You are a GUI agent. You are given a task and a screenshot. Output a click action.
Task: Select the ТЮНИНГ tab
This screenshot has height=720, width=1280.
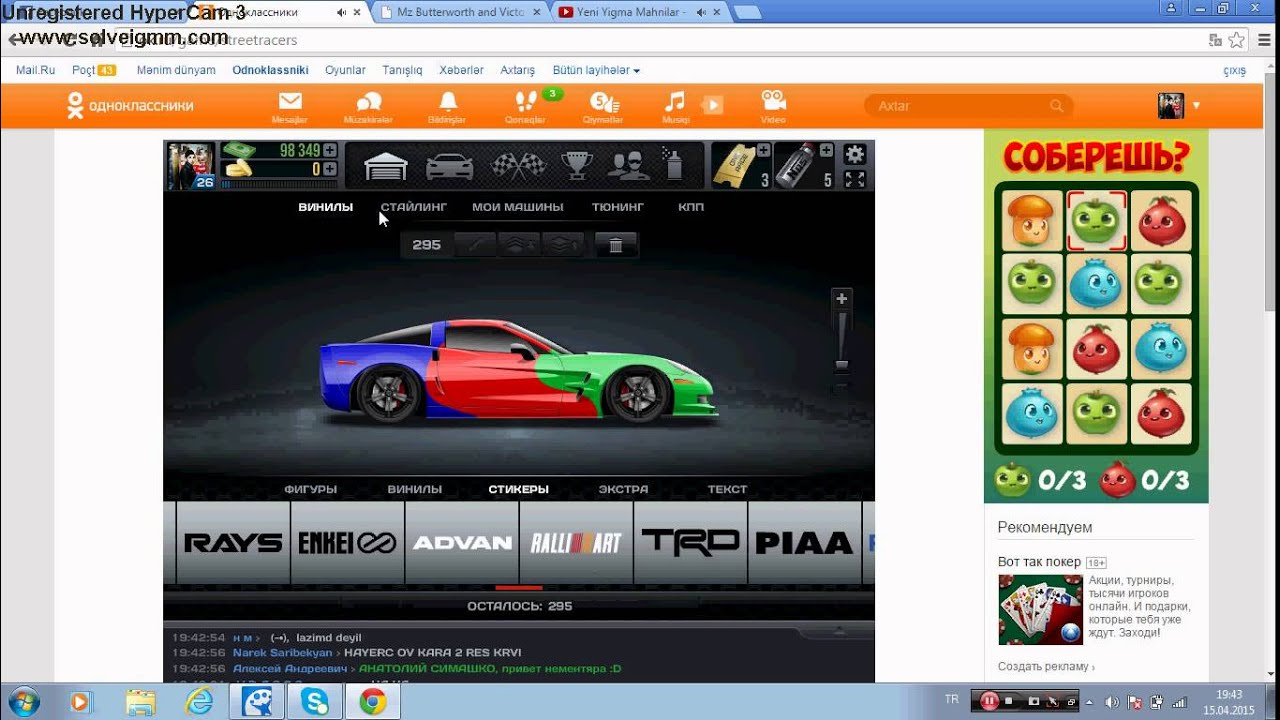[x=618, y=207]
